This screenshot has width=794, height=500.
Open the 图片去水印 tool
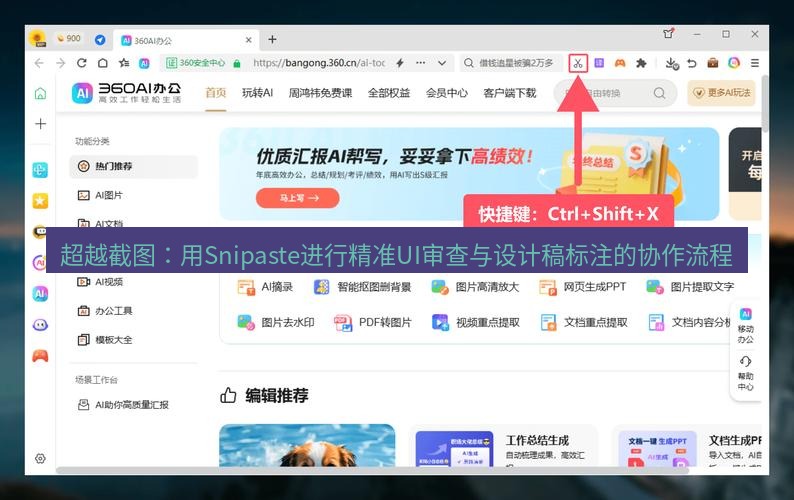point(276,323)
